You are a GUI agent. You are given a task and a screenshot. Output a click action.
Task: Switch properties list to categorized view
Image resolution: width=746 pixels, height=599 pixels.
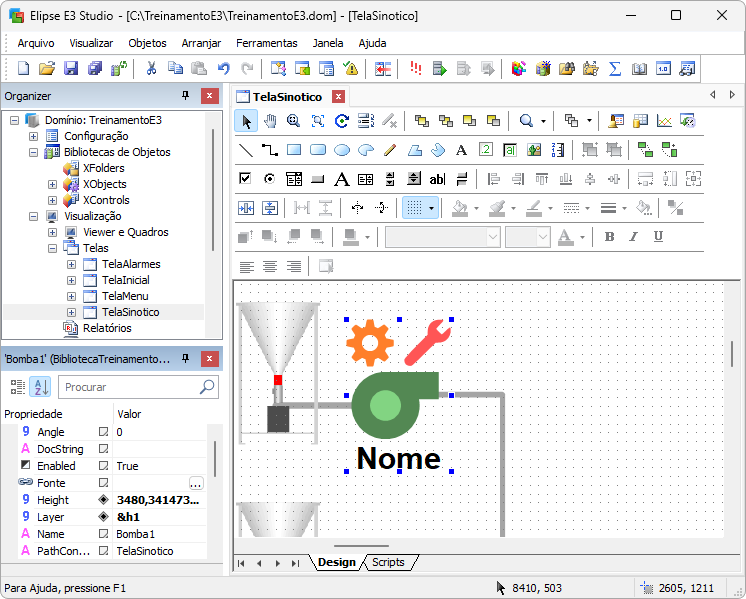click(x=17, y=387)
